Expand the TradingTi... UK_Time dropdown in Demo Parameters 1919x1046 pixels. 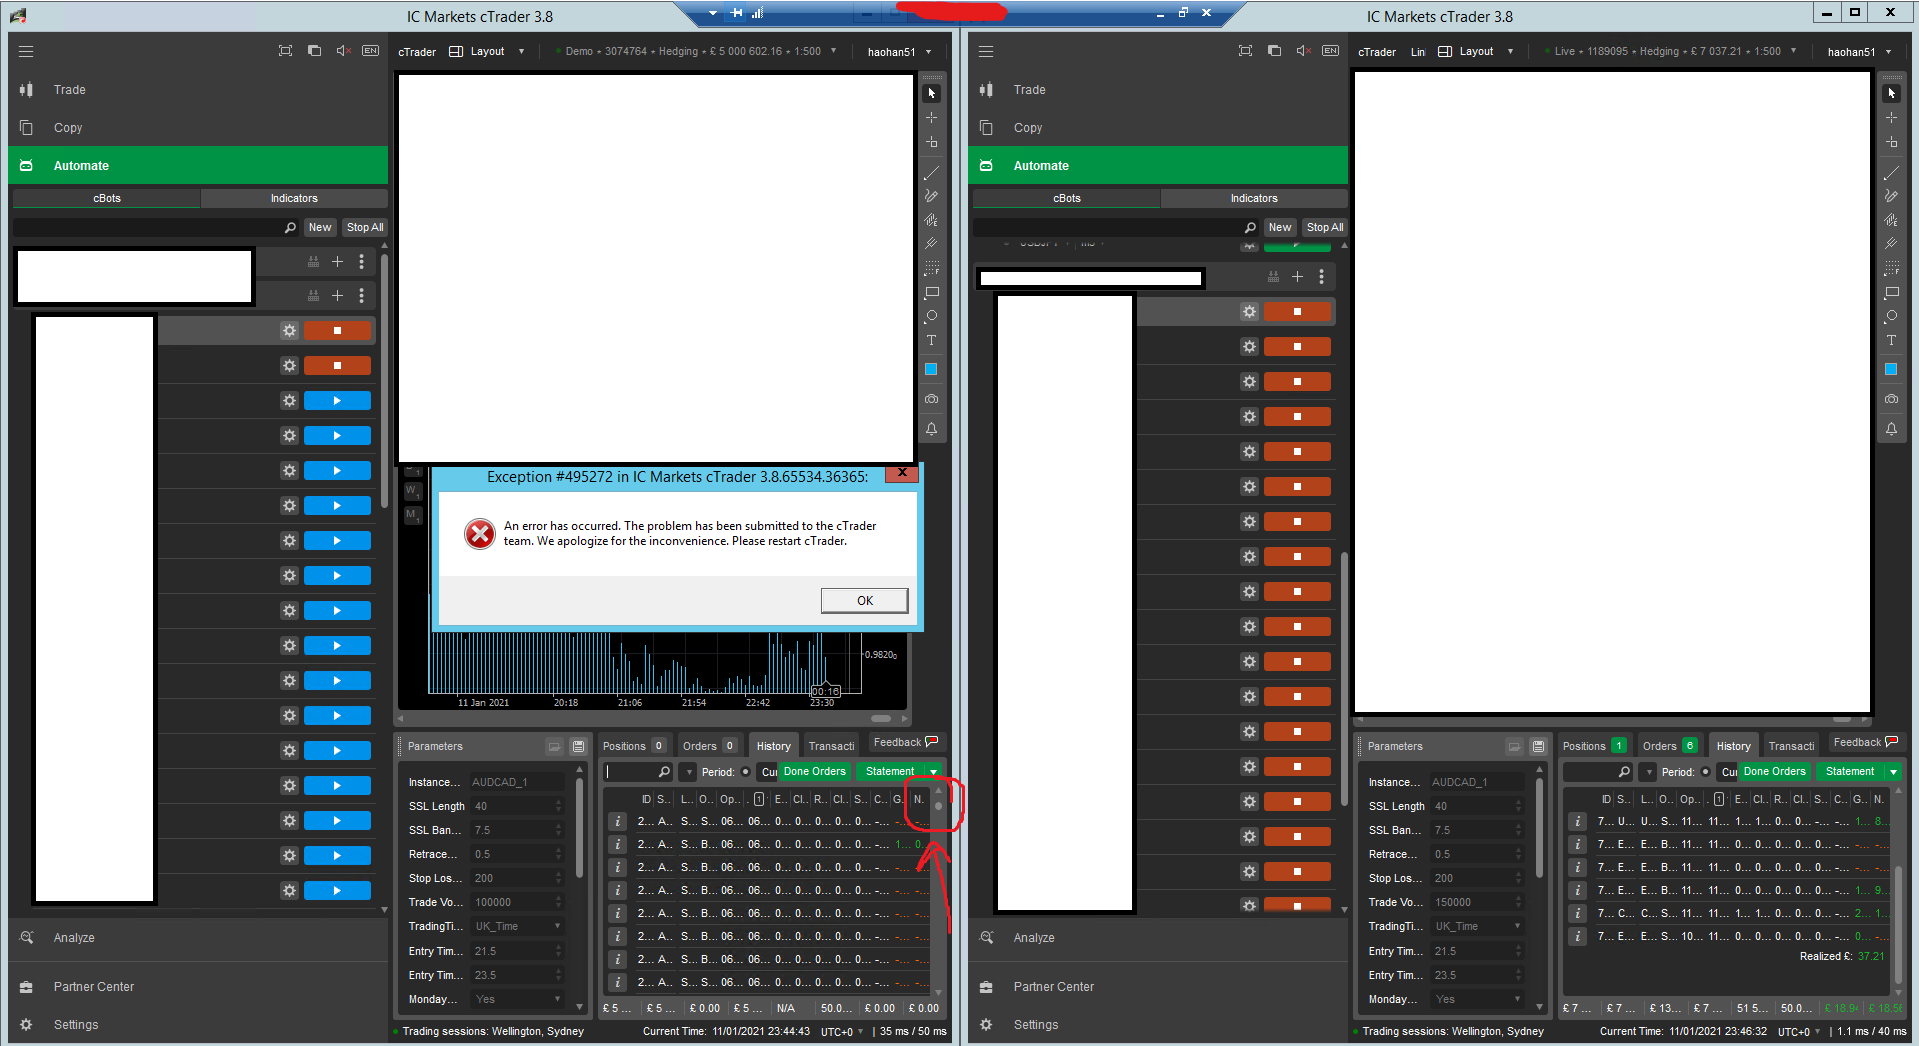point(518,926)
